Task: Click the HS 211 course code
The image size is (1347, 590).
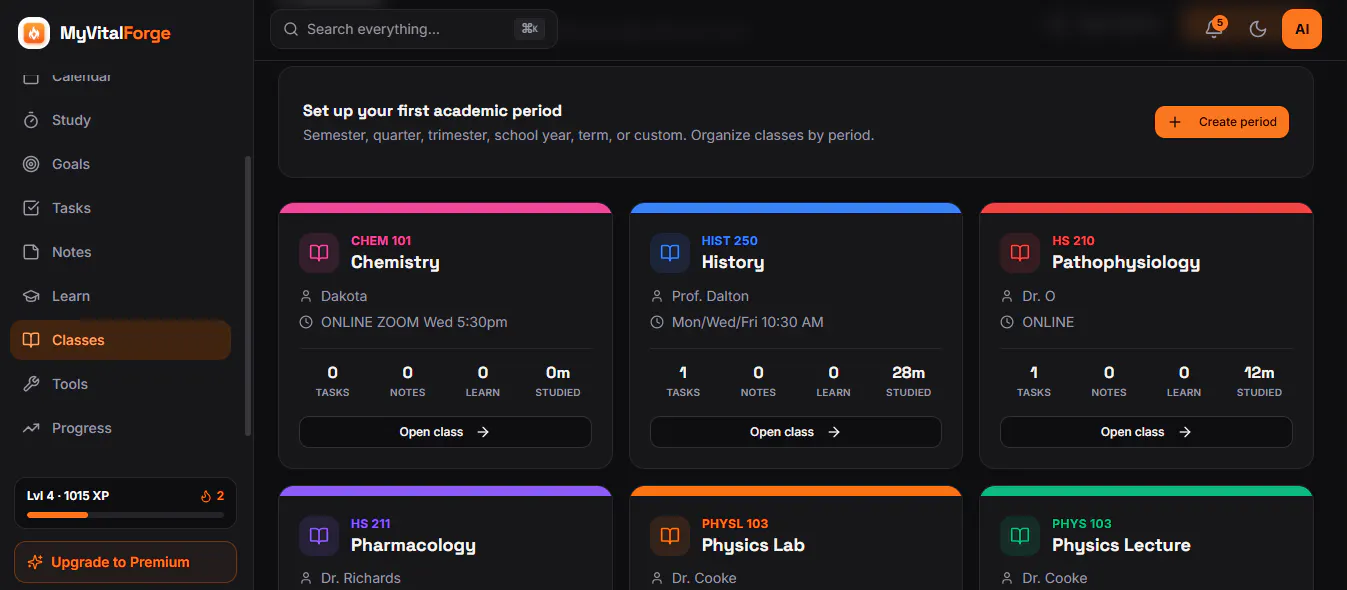Action: [371, 524]
